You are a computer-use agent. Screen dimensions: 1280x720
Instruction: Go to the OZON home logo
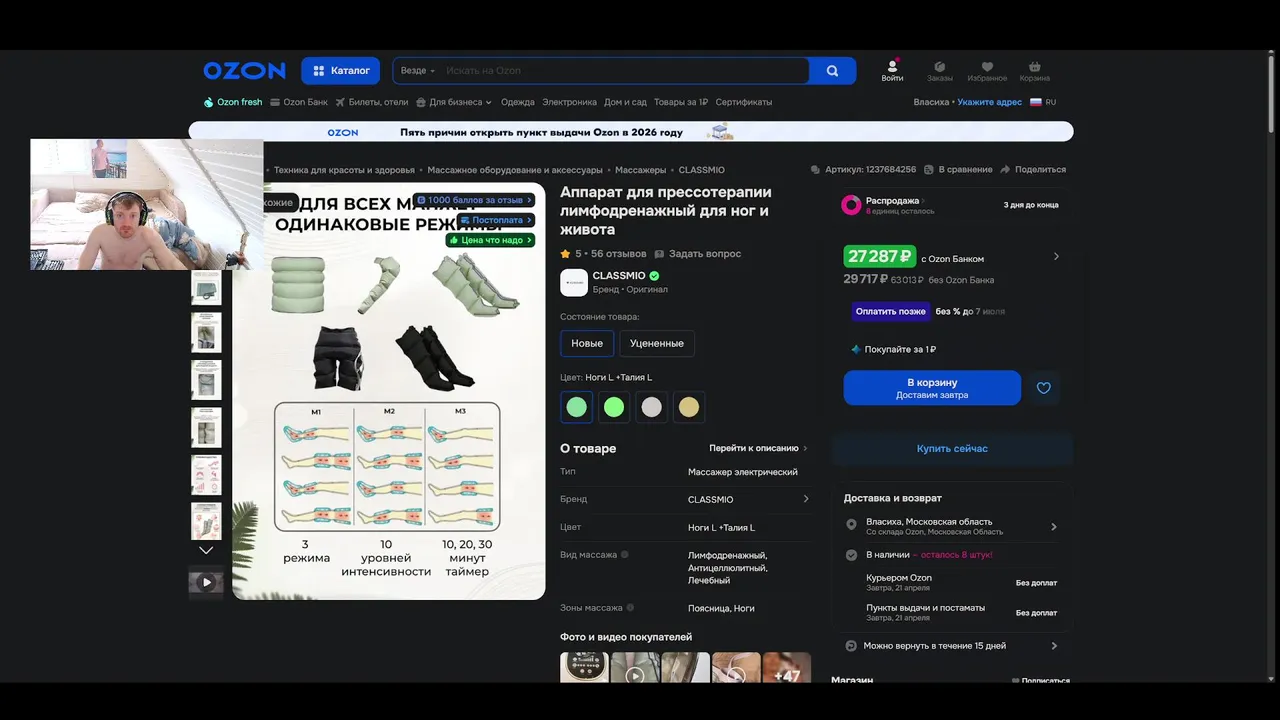click(244, 71)
